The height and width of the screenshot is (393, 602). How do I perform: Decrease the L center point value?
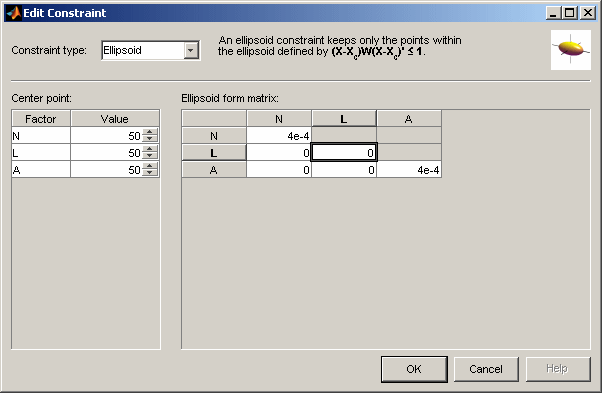coord(150,156)
